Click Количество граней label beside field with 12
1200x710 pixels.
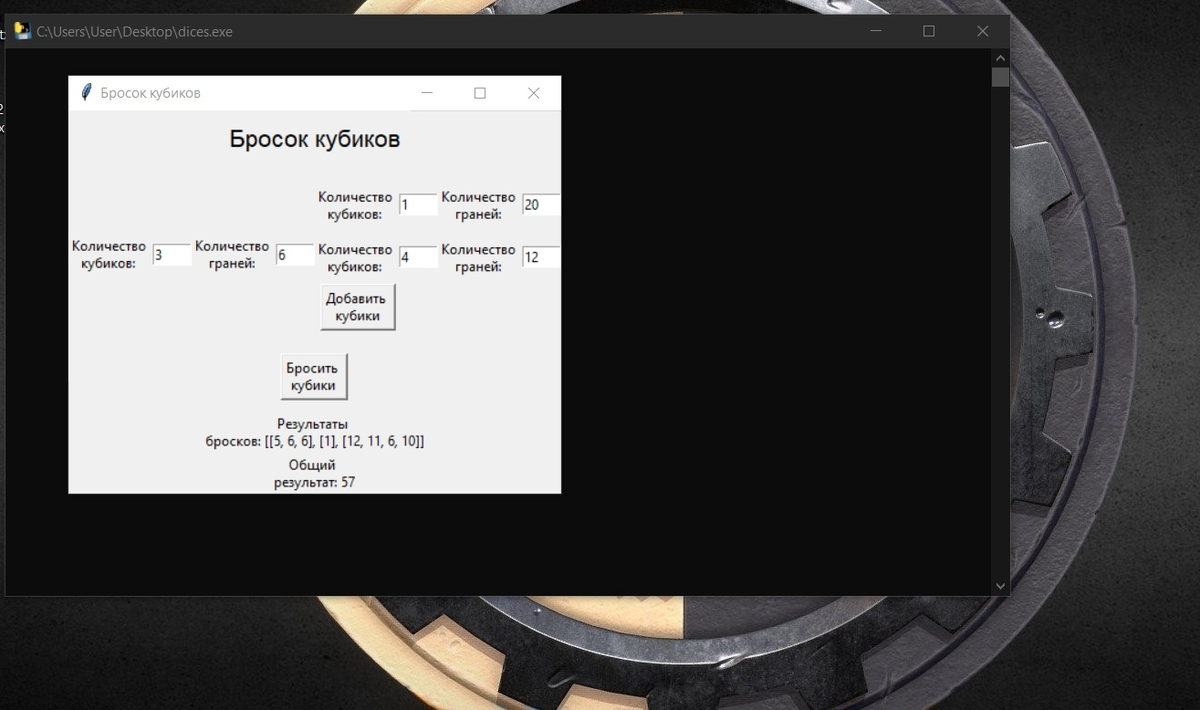[x=478, y=257]
